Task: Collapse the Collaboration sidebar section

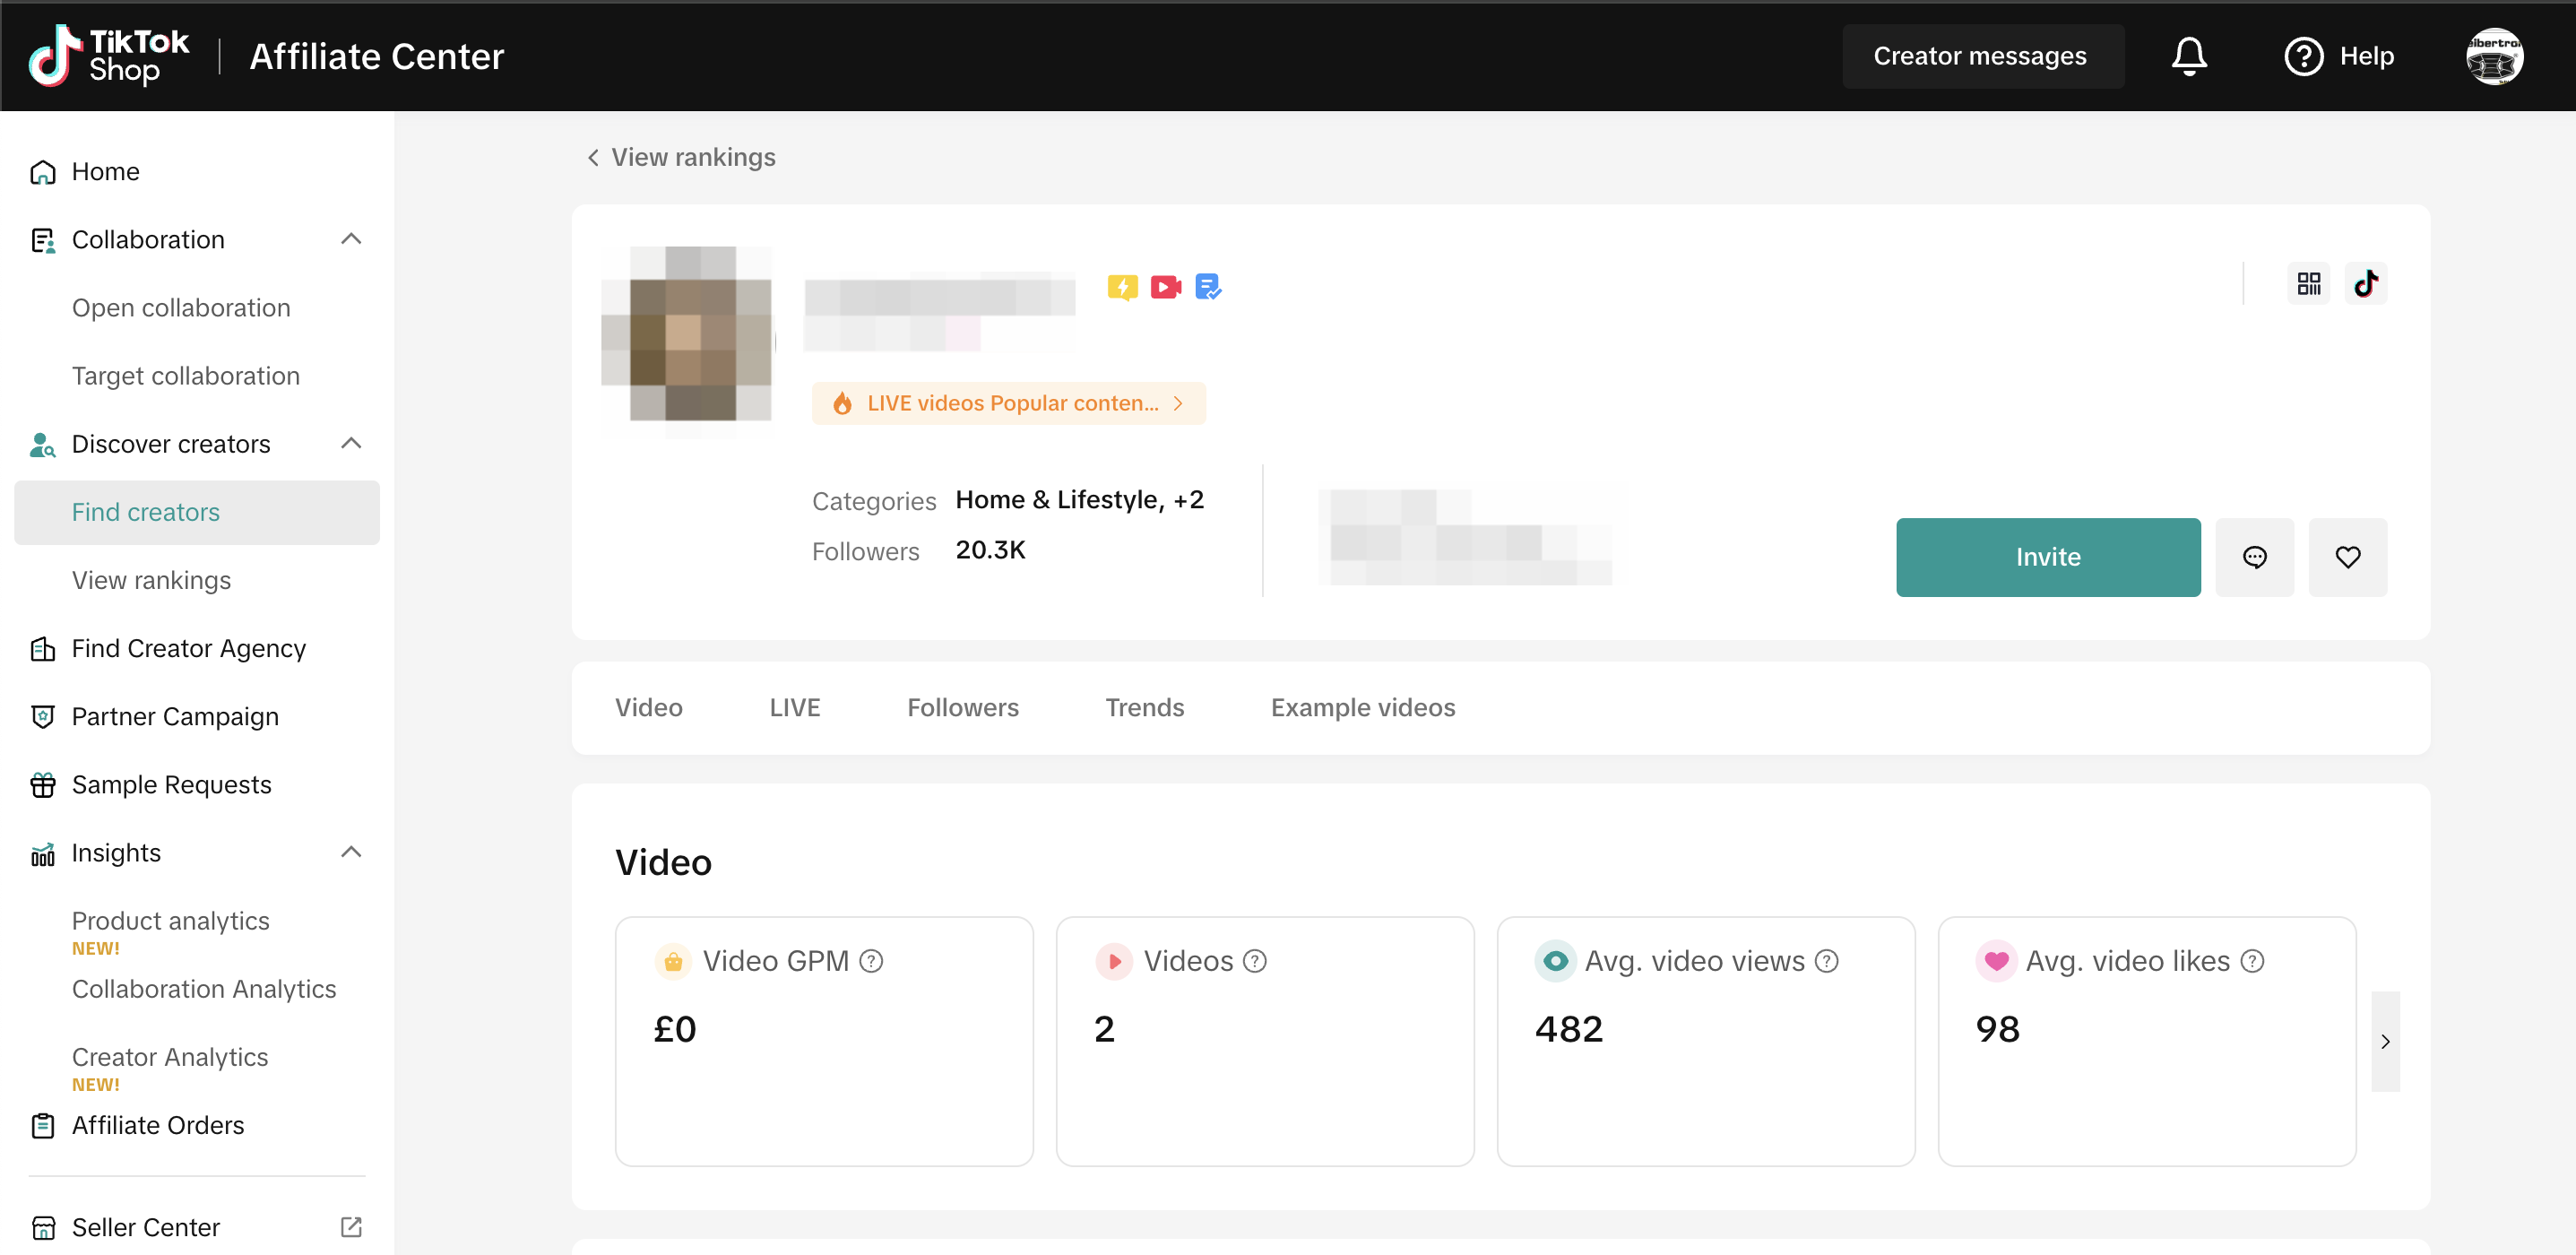Action: tap(351, 239)
